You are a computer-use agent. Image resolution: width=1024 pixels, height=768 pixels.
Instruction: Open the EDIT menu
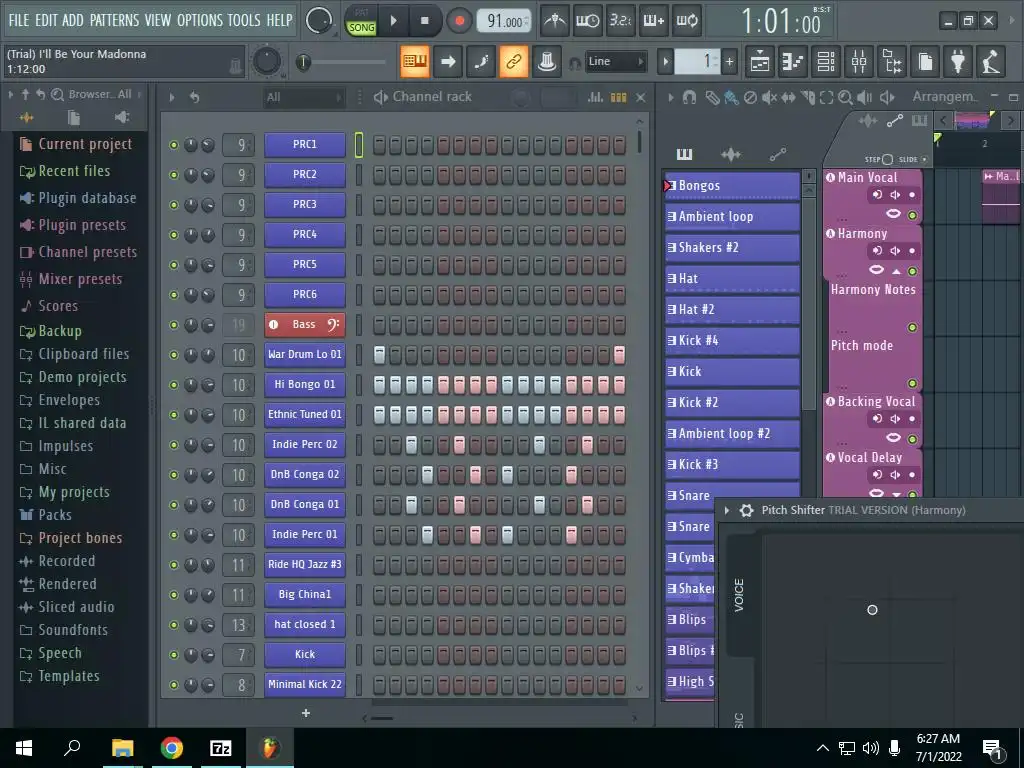[x=46, y=20]
